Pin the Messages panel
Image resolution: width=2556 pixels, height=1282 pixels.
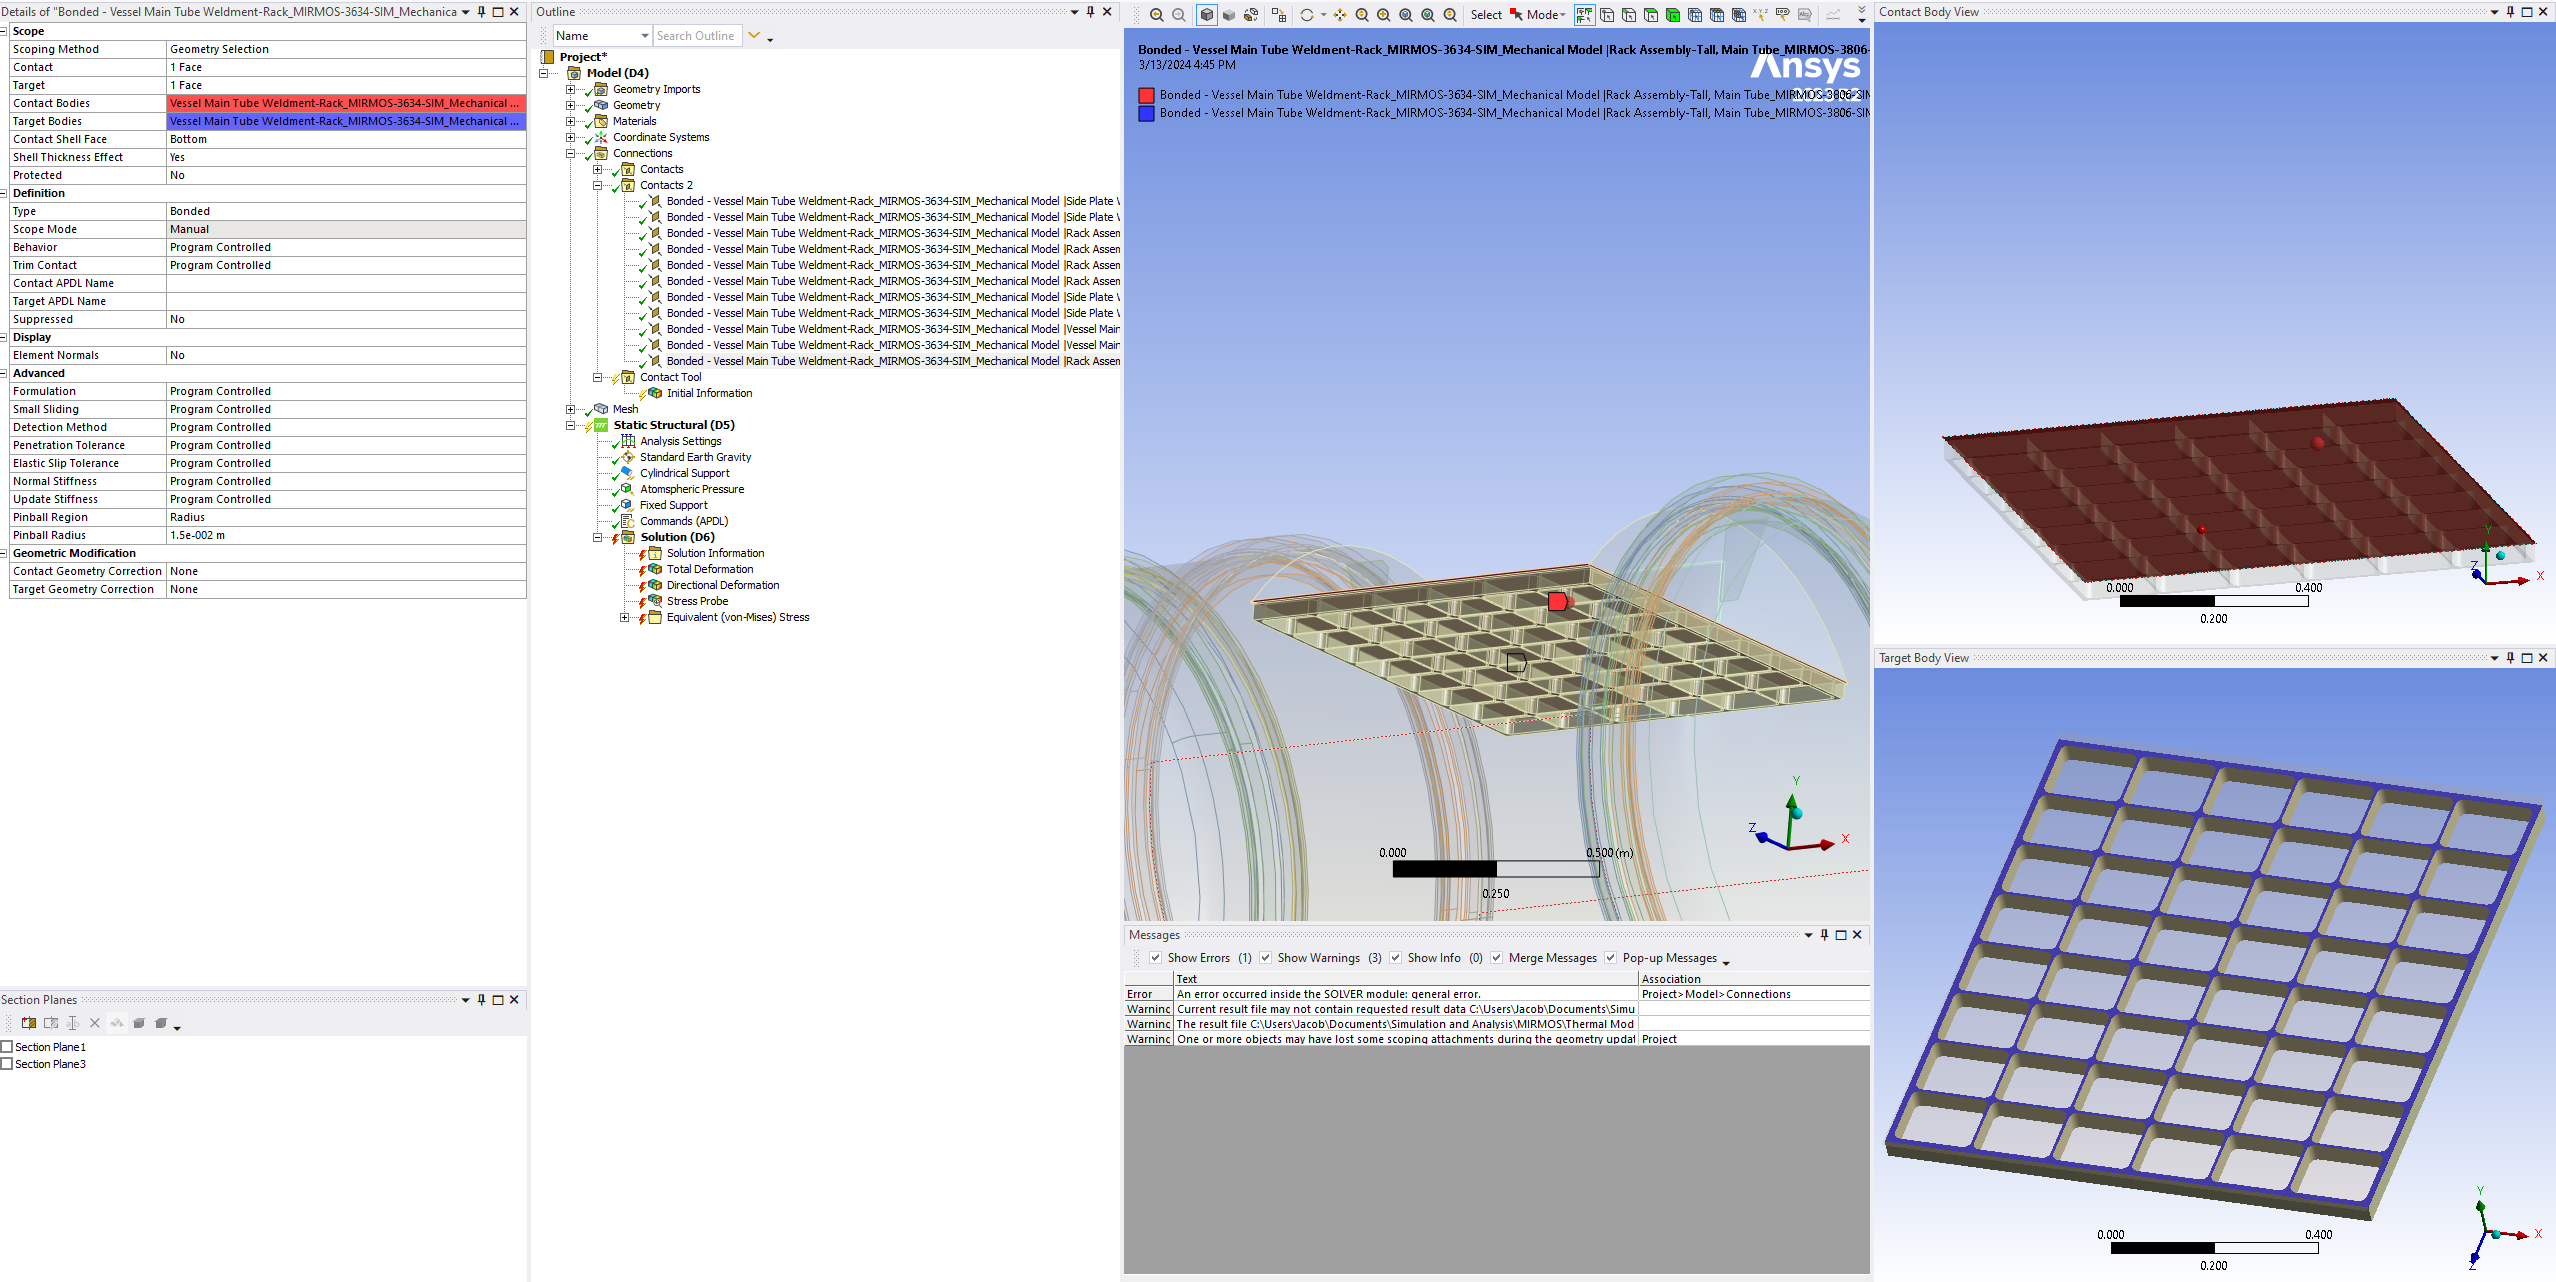(1824, 935)
